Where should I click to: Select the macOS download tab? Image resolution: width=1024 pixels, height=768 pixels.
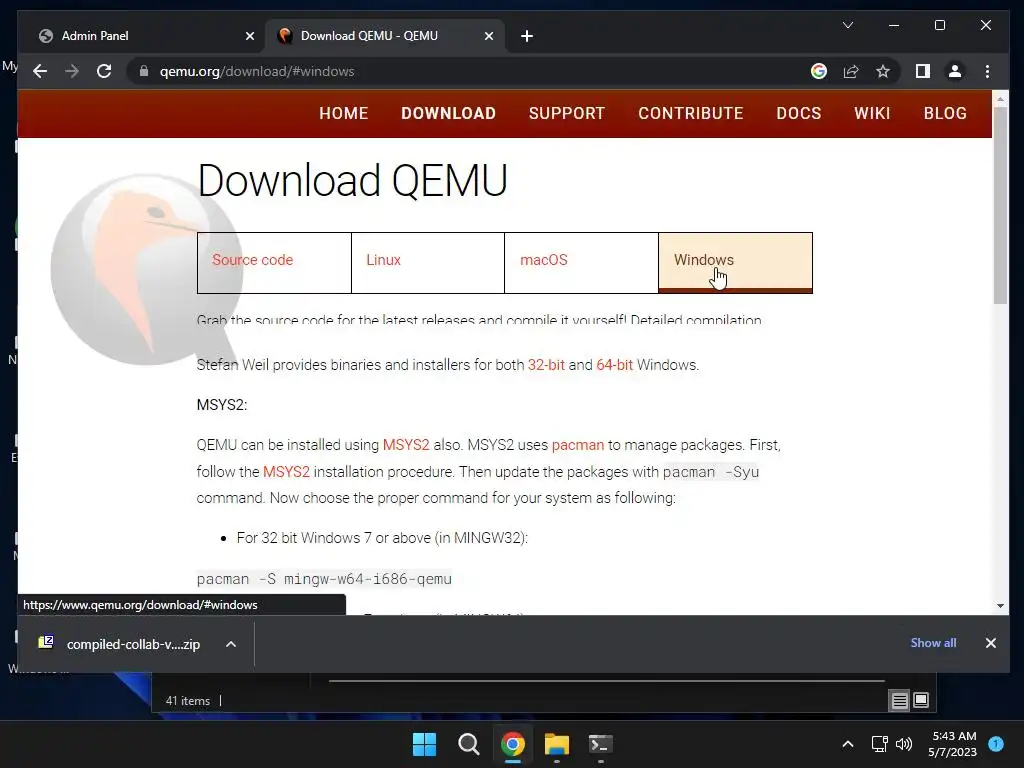coord(581,263)
